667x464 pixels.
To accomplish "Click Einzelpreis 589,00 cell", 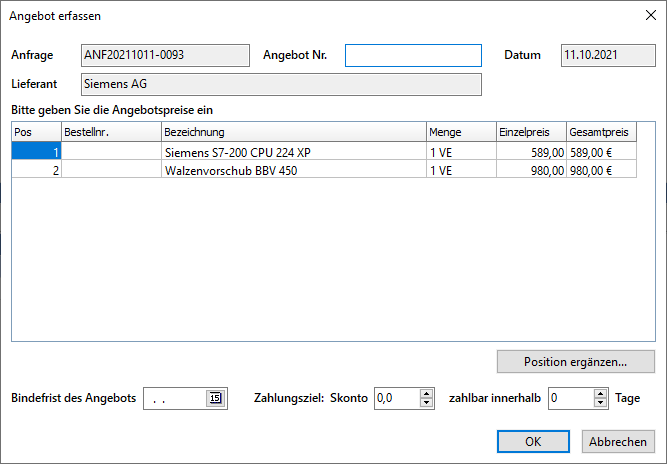I will pyautogui.click(x=531, y=152).
